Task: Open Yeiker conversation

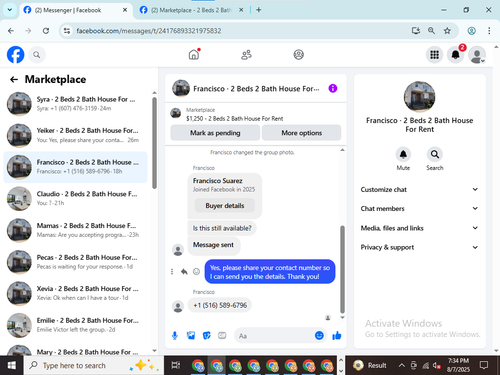Action: point(75,135)
